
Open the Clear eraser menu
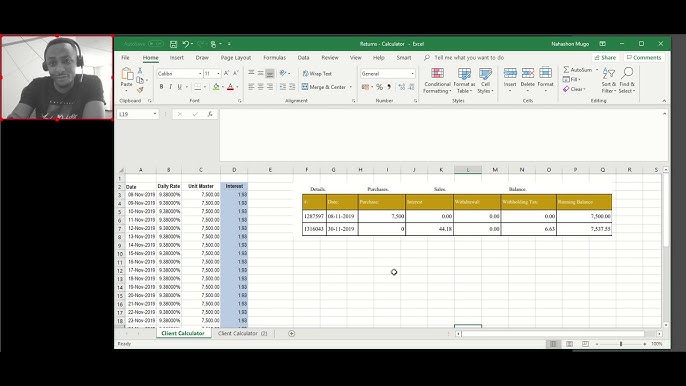574,89
